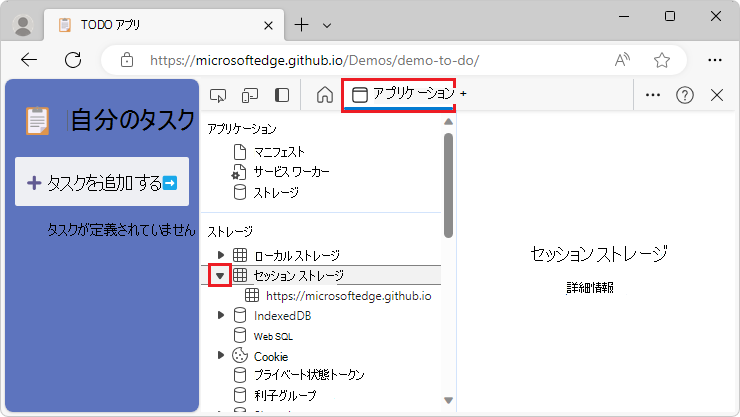
Task: Open DevTools customize menu (three dots)
Action: point(653,95)
